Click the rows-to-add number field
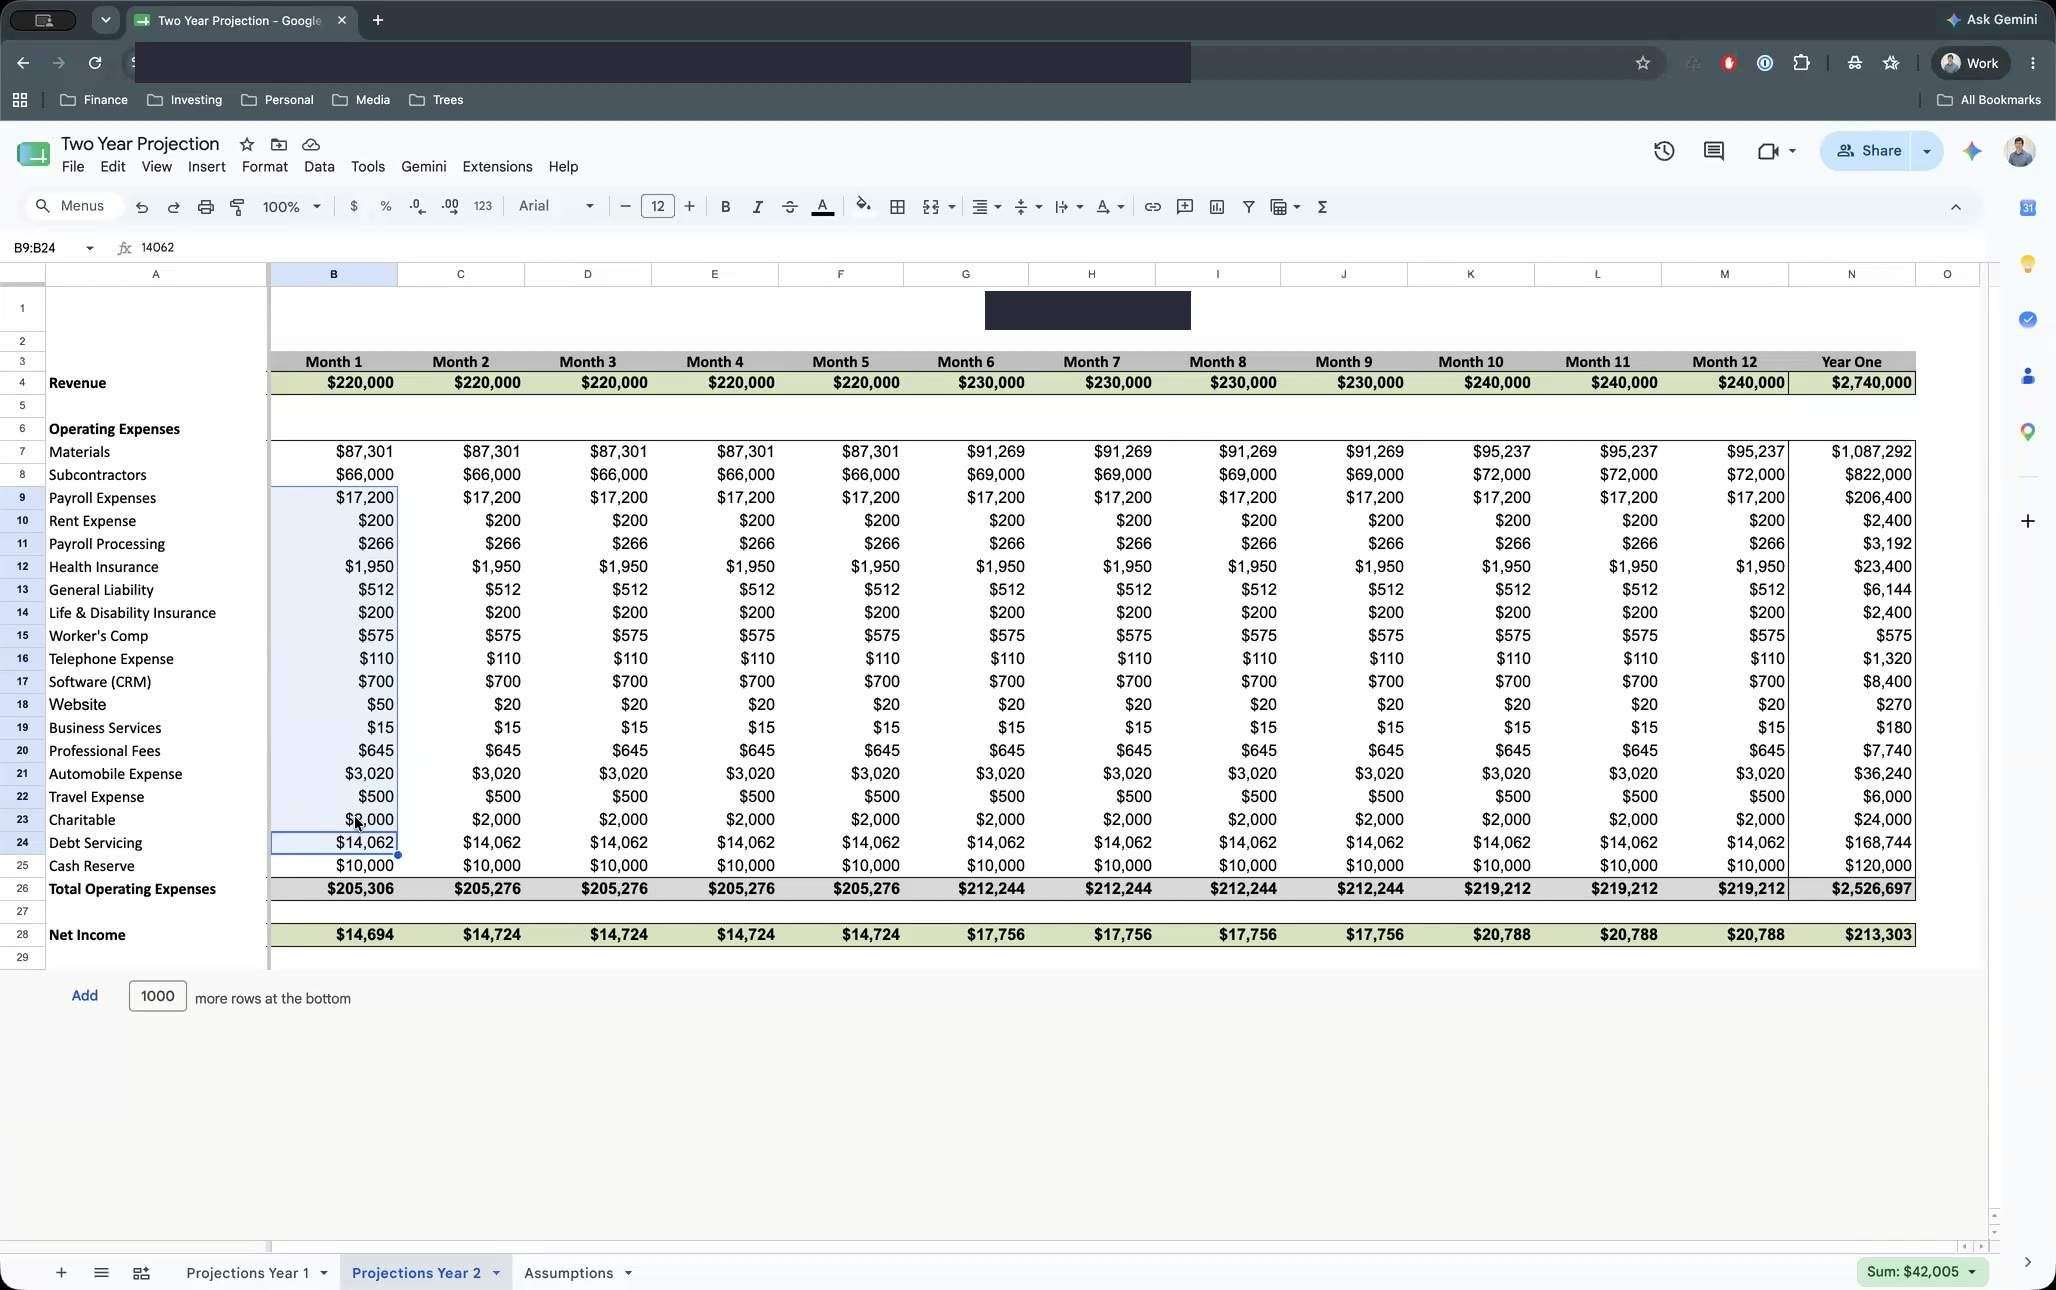The image size is (2056, 1290). pos(158,996)
